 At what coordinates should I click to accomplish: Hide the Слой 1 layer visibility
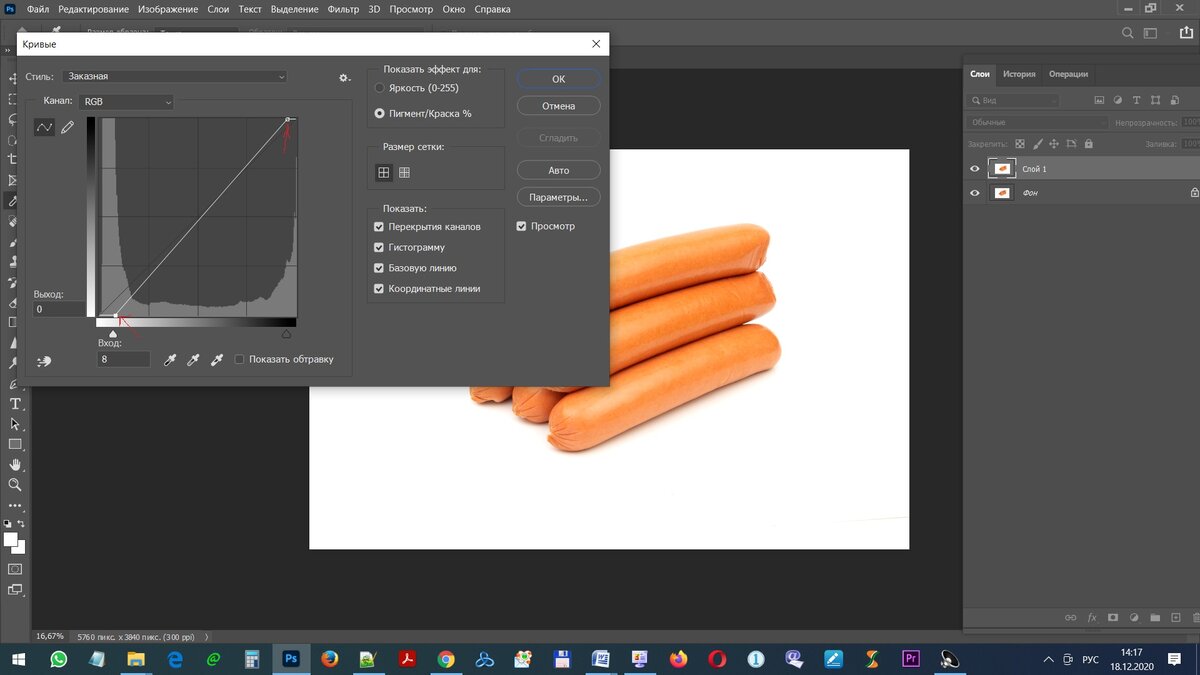click(x=975, y=169)
